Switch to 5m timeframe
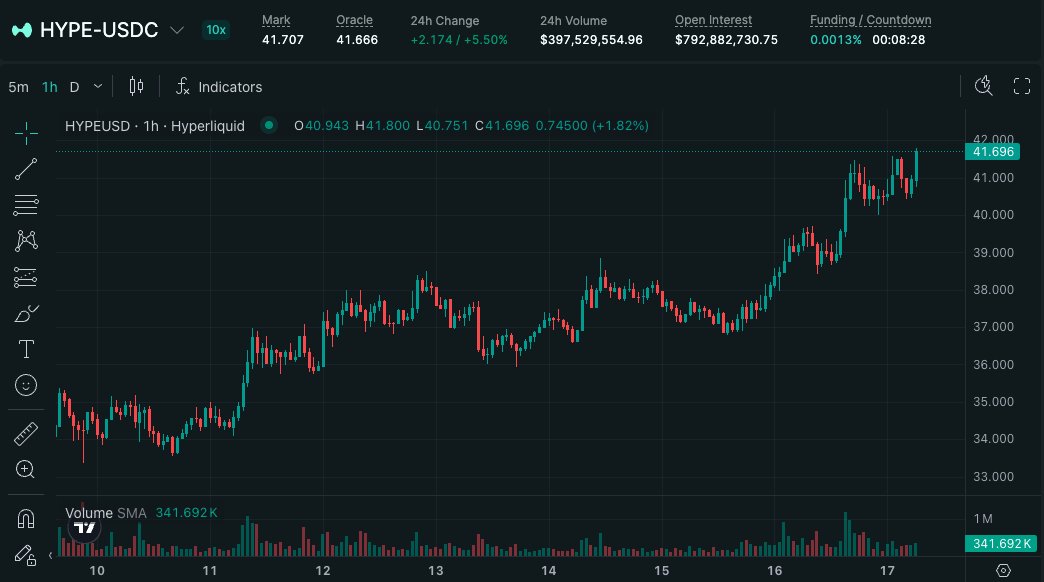Viewport: 1044px width, 582px height. tap(18, 87)
